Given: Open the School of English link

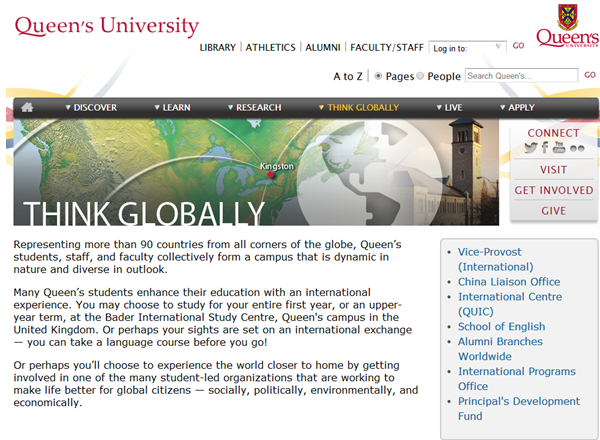Looking at the screenshot, I should click(x=502, y=327).
